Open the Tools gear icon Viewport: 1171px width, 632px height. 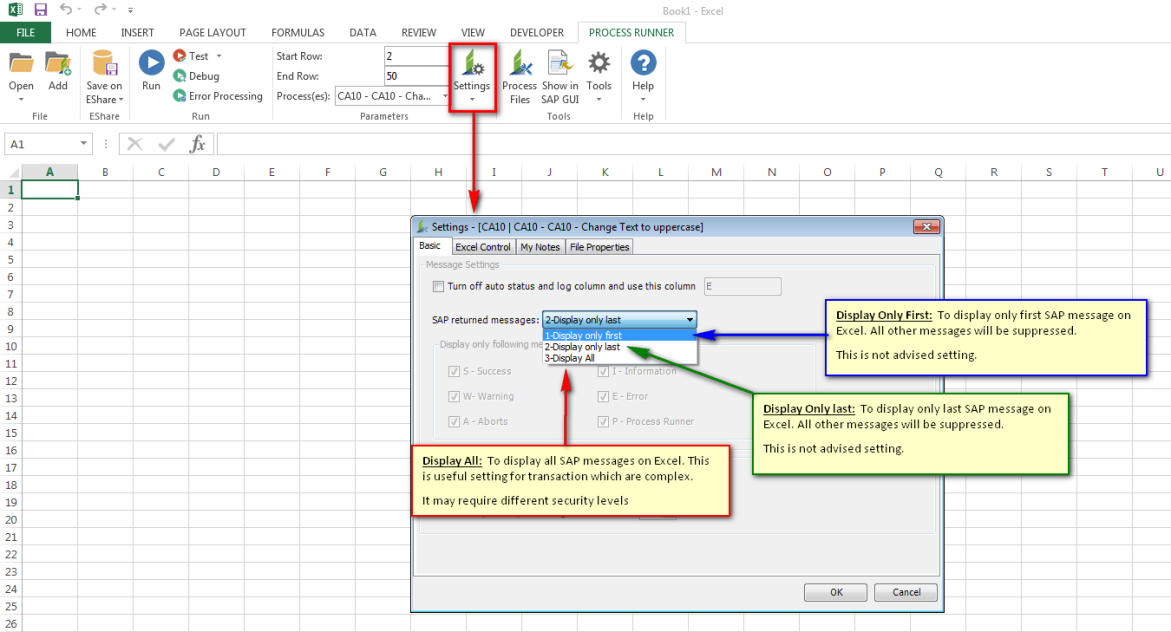[x=599, y=65]
